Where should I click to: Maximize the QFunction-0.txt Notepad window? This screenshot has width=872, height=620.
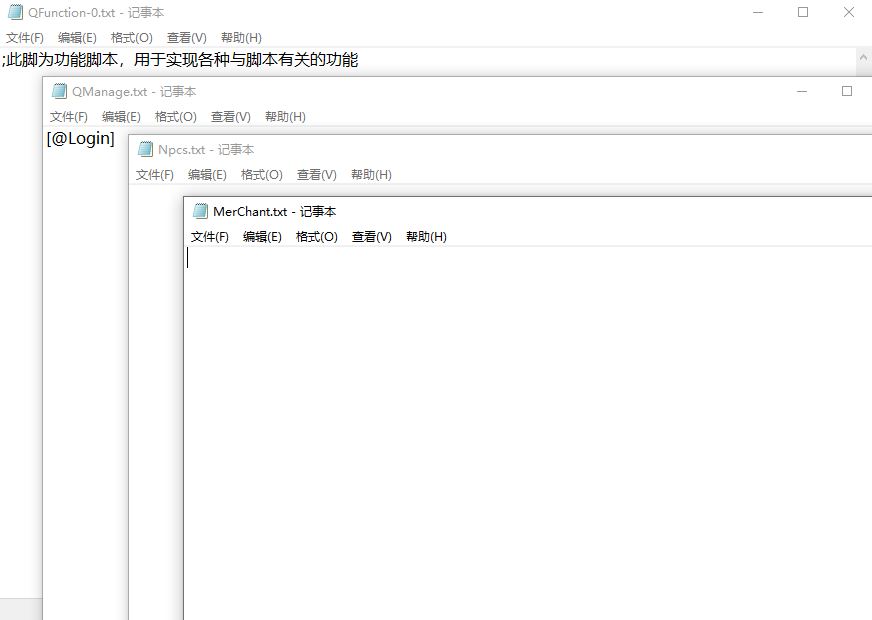pos(803,13)
